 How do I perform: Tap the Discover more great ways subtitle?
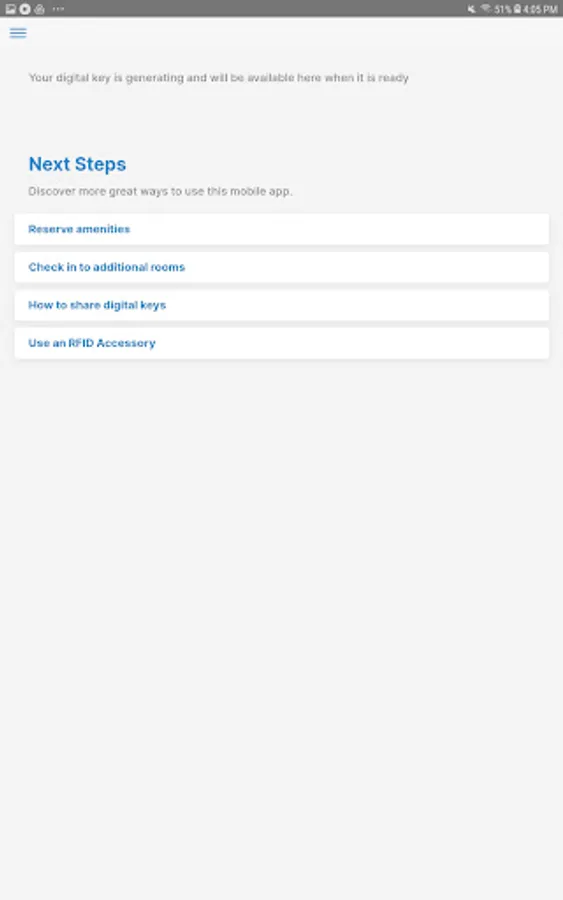[160, 191]
